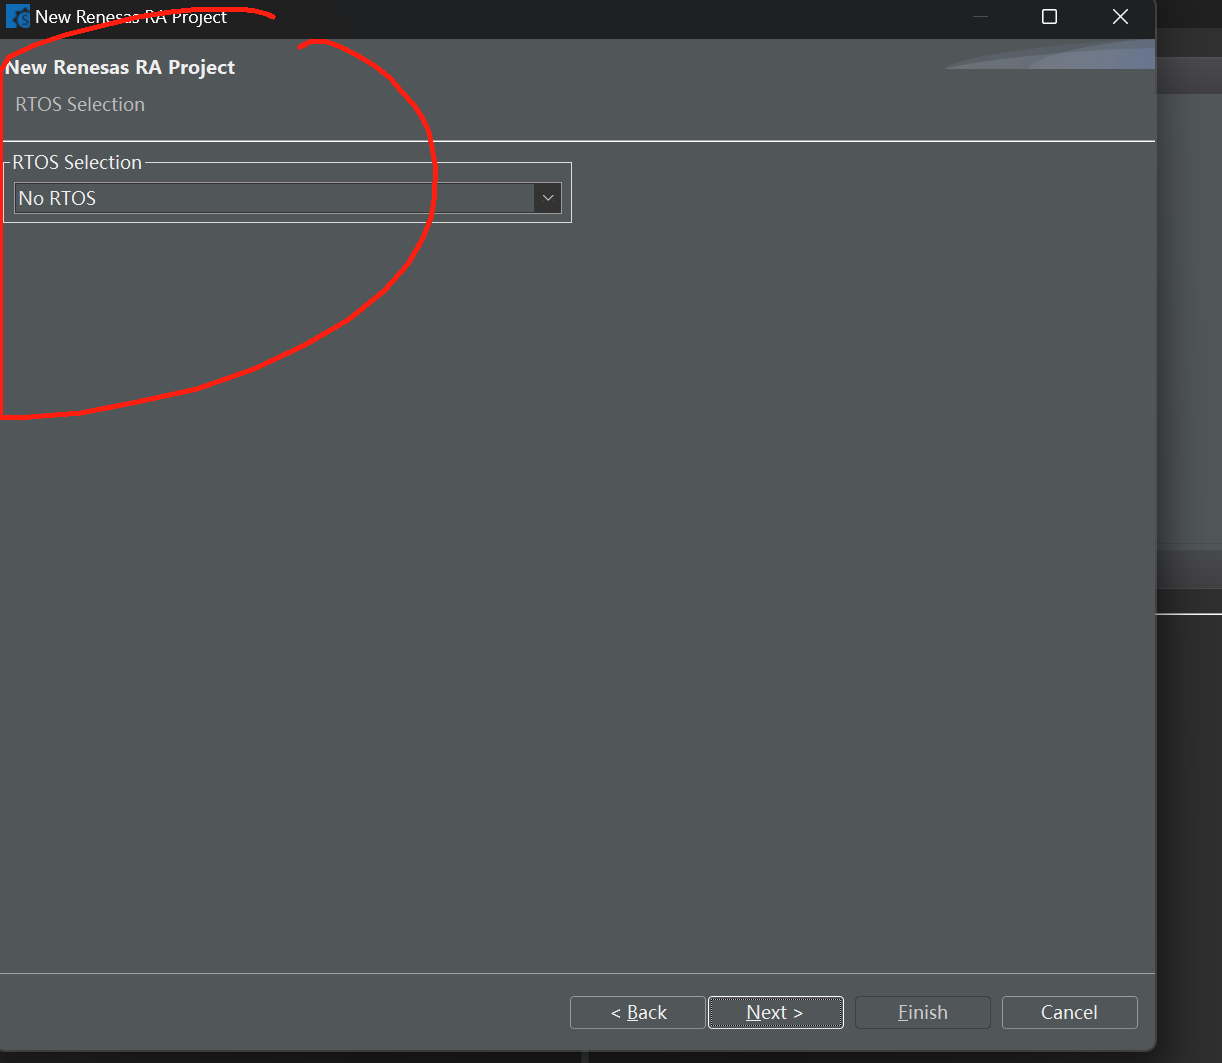Maximize the New Renesas RA Project window
1222x1063 pixels.
(1049, 17)
